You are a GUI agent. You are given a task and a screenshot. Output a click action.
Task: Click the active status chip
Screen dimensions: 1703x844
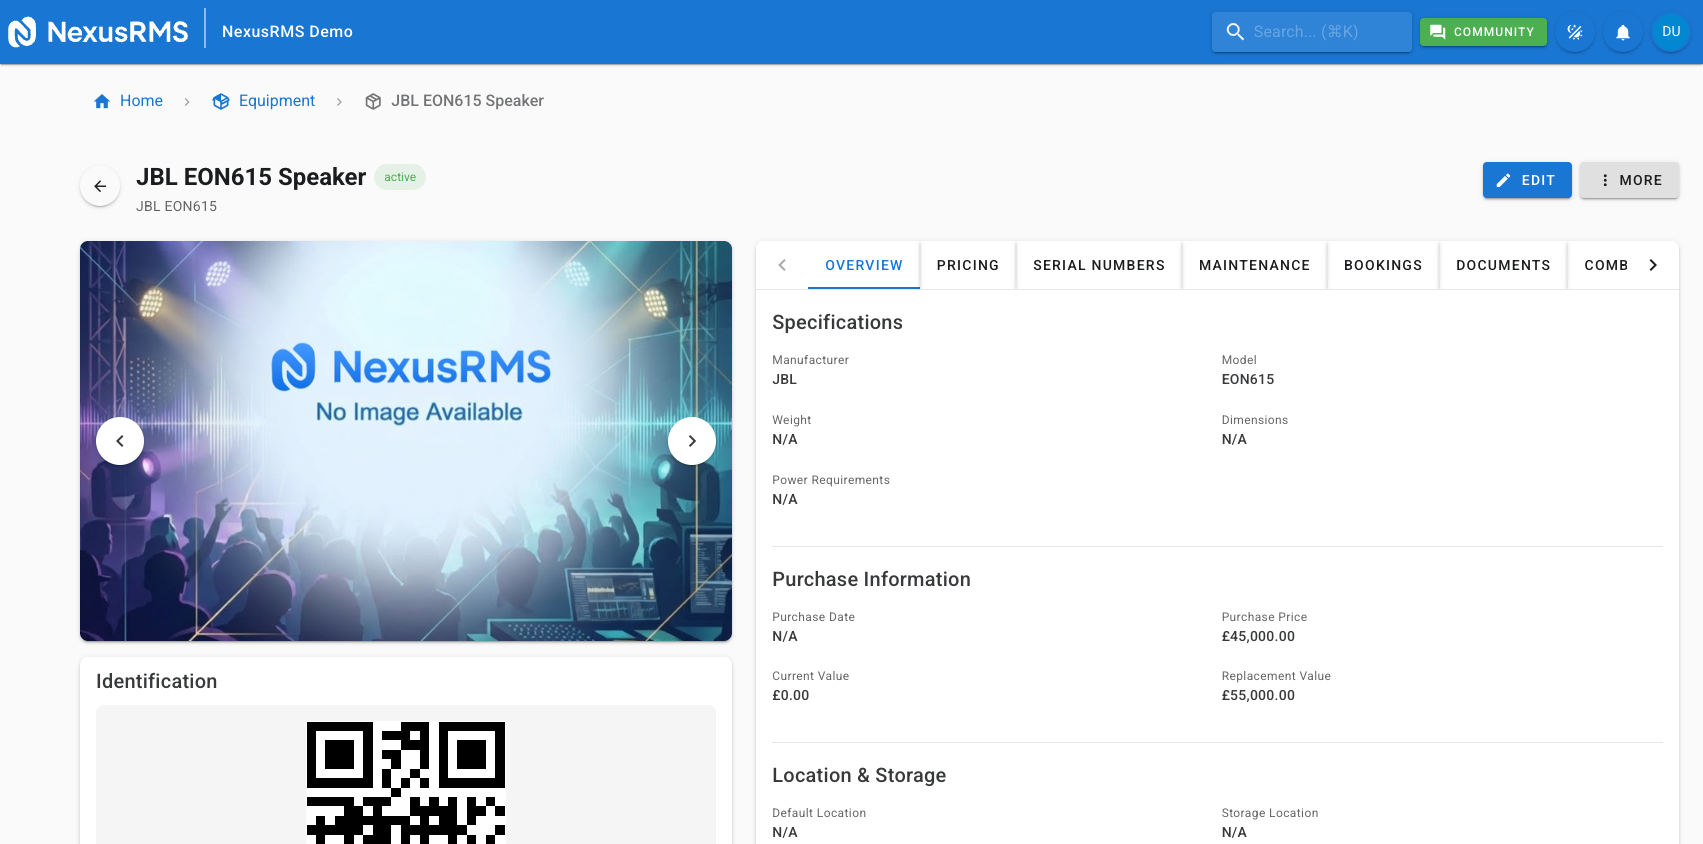pyautogui.click(x=400, y=177)
